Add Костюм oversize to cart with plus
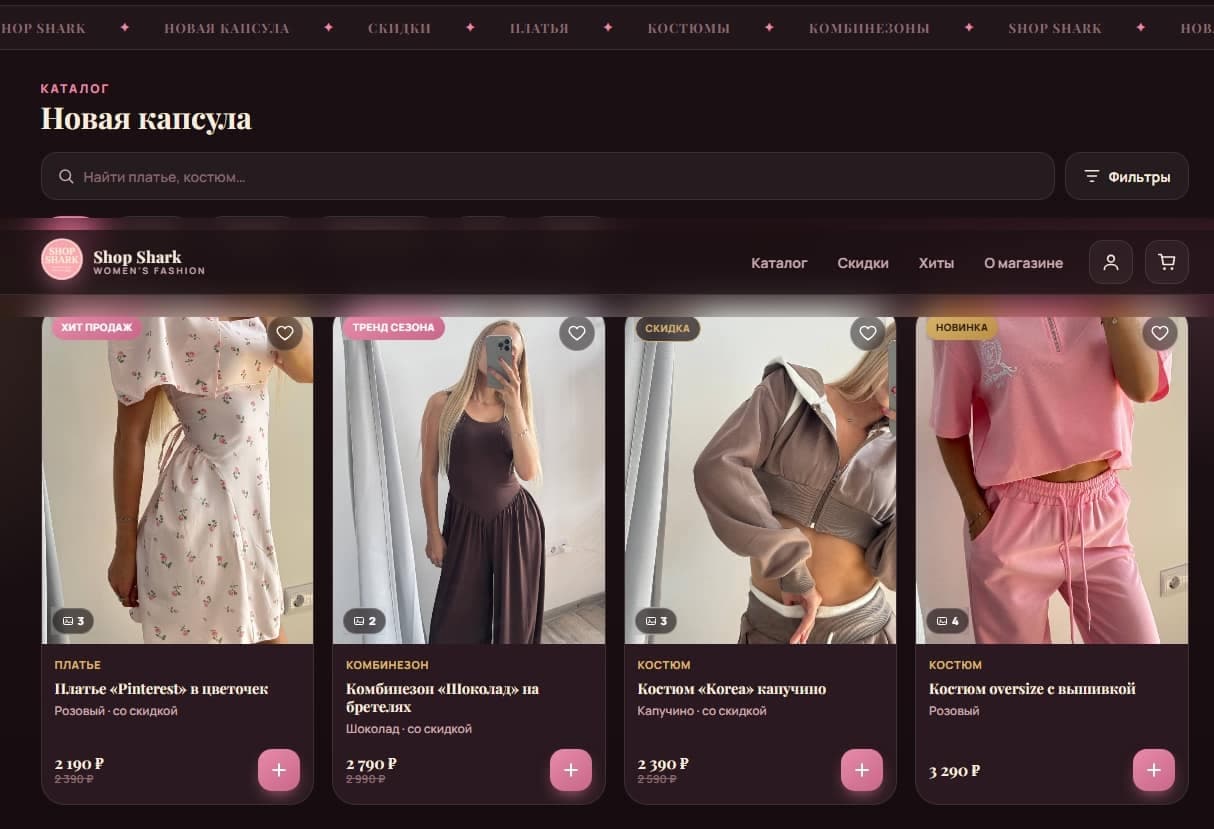The height and width of the screenshot is (829, 1214). point(1154,770)
